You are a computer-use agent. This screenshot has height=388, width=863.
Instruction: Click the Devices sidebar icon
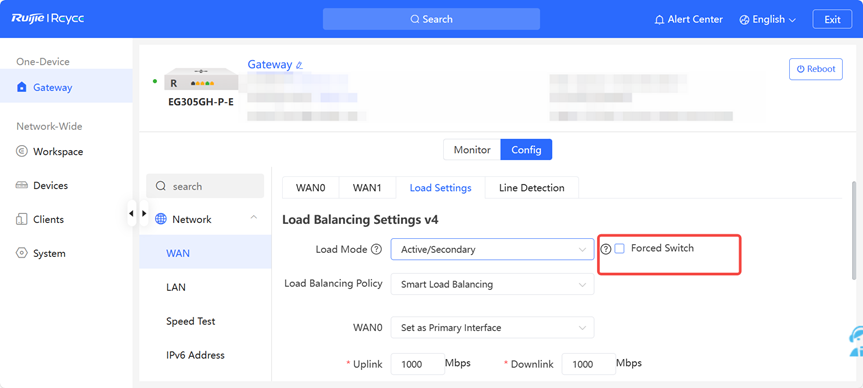coord(21,185)
